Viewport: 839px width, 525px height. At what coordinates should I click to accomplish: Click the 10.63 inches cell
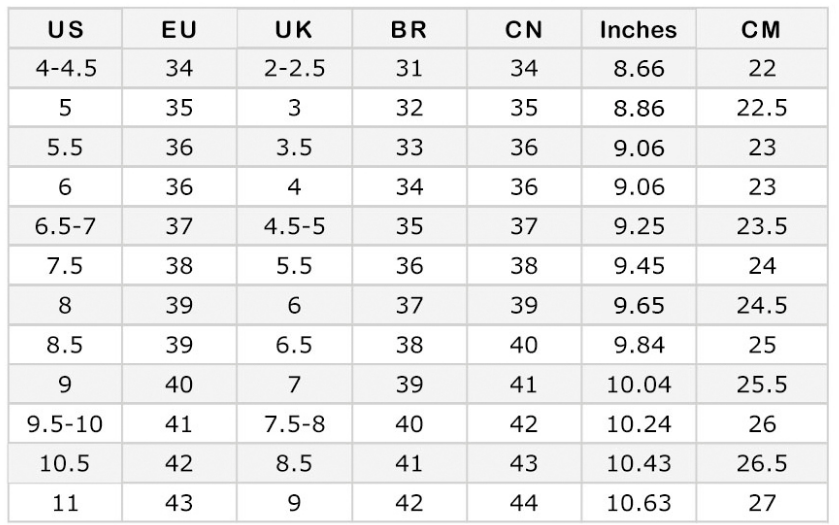click(x=638, y=503)
